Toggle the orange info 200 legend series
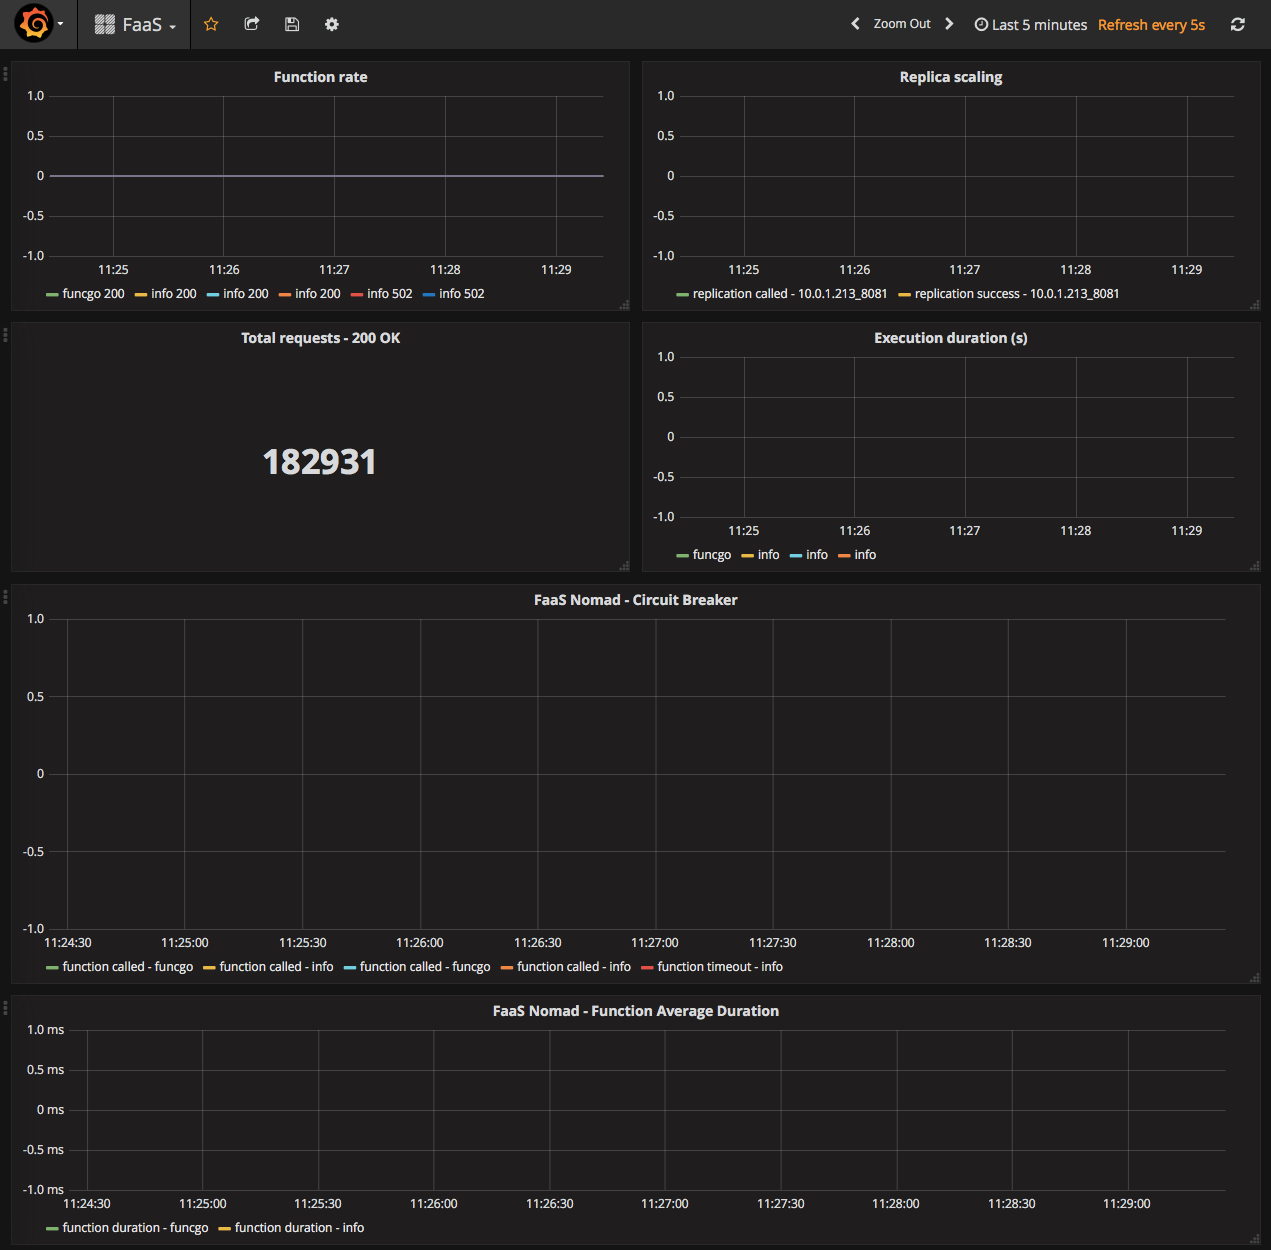Image resolution: width=1271 pixels, height=1250 pixels. 318,294
